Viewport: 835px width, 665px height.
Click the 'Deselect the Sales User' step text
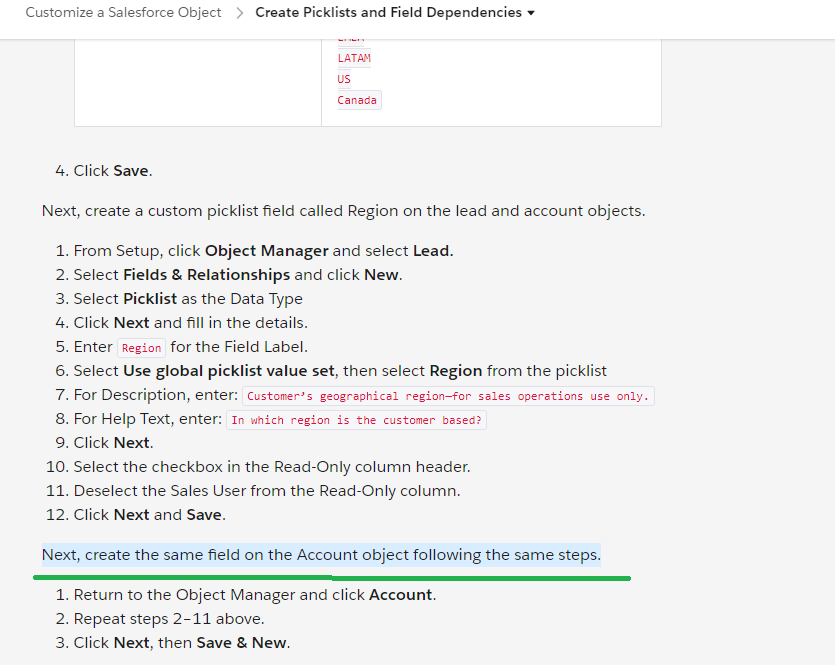(267, 491)
